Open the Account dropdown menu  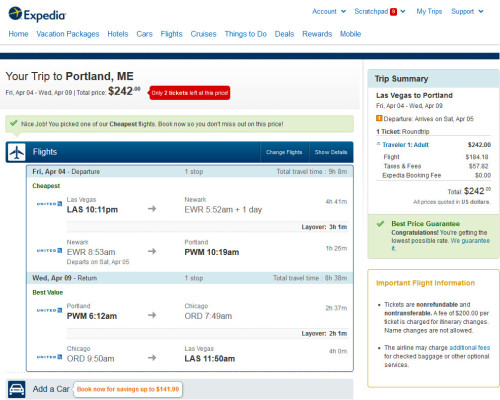329,12
